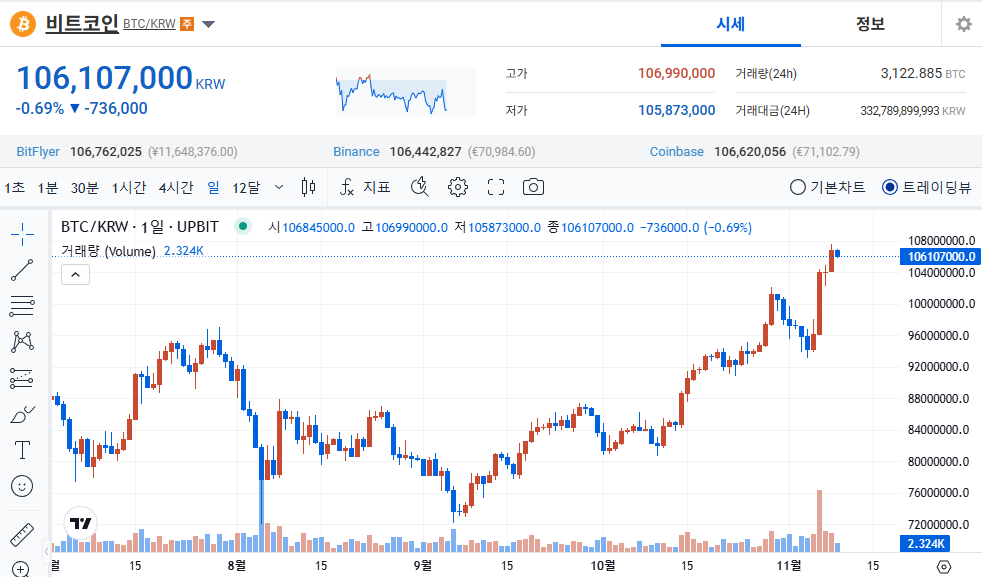Select the 일 daily timeframe

pyautogui.click(x=214, y=187)
